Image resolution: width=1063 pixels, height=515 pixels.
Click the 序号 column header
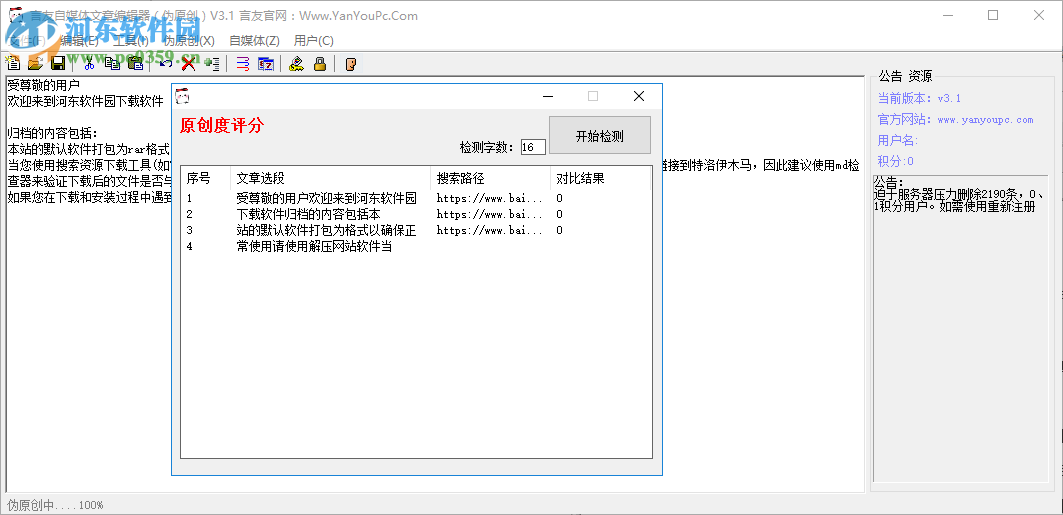[206, 179]
